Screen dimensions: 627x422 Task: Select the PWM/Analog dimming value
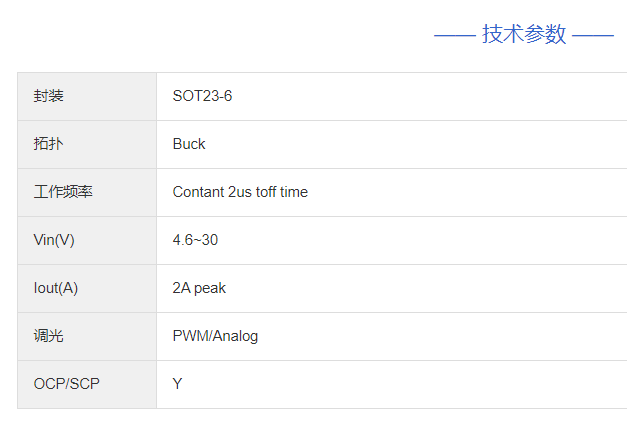pos(215,336)
